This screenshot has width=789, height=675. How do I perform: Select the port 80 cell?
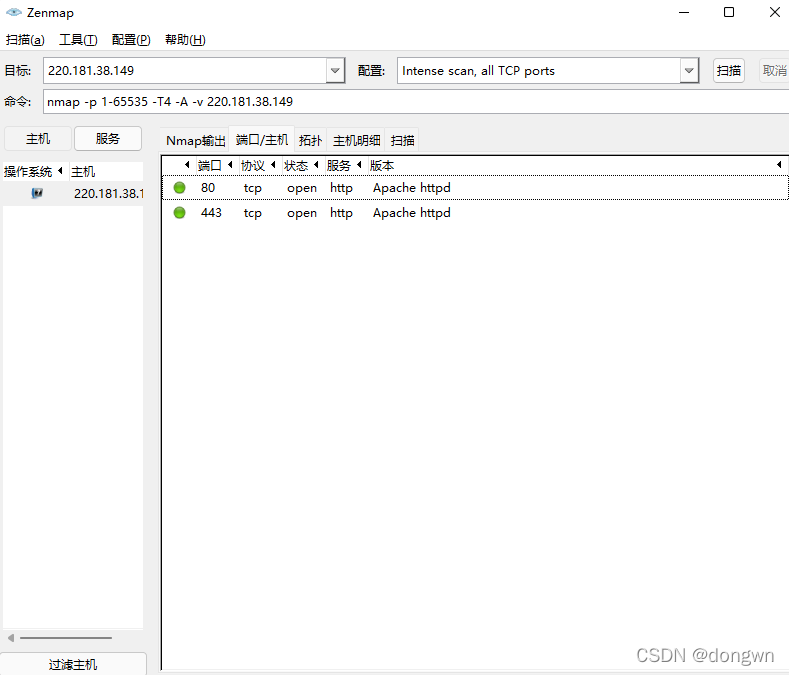(208, 188)
